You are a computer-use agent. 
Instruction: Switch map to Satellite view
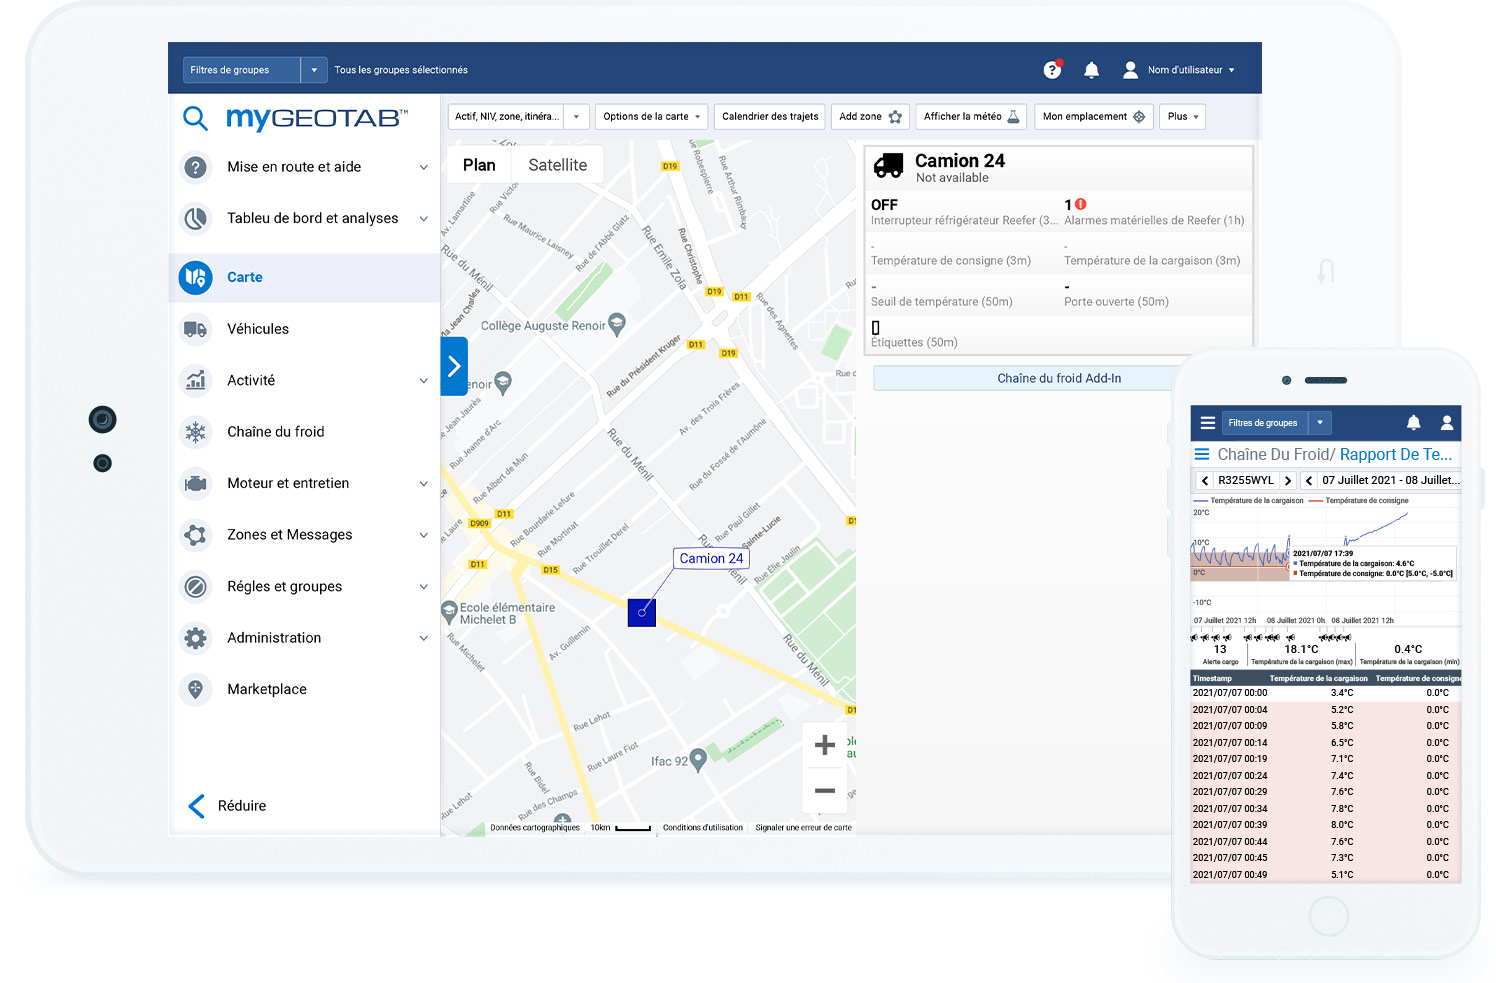[557, 166]
